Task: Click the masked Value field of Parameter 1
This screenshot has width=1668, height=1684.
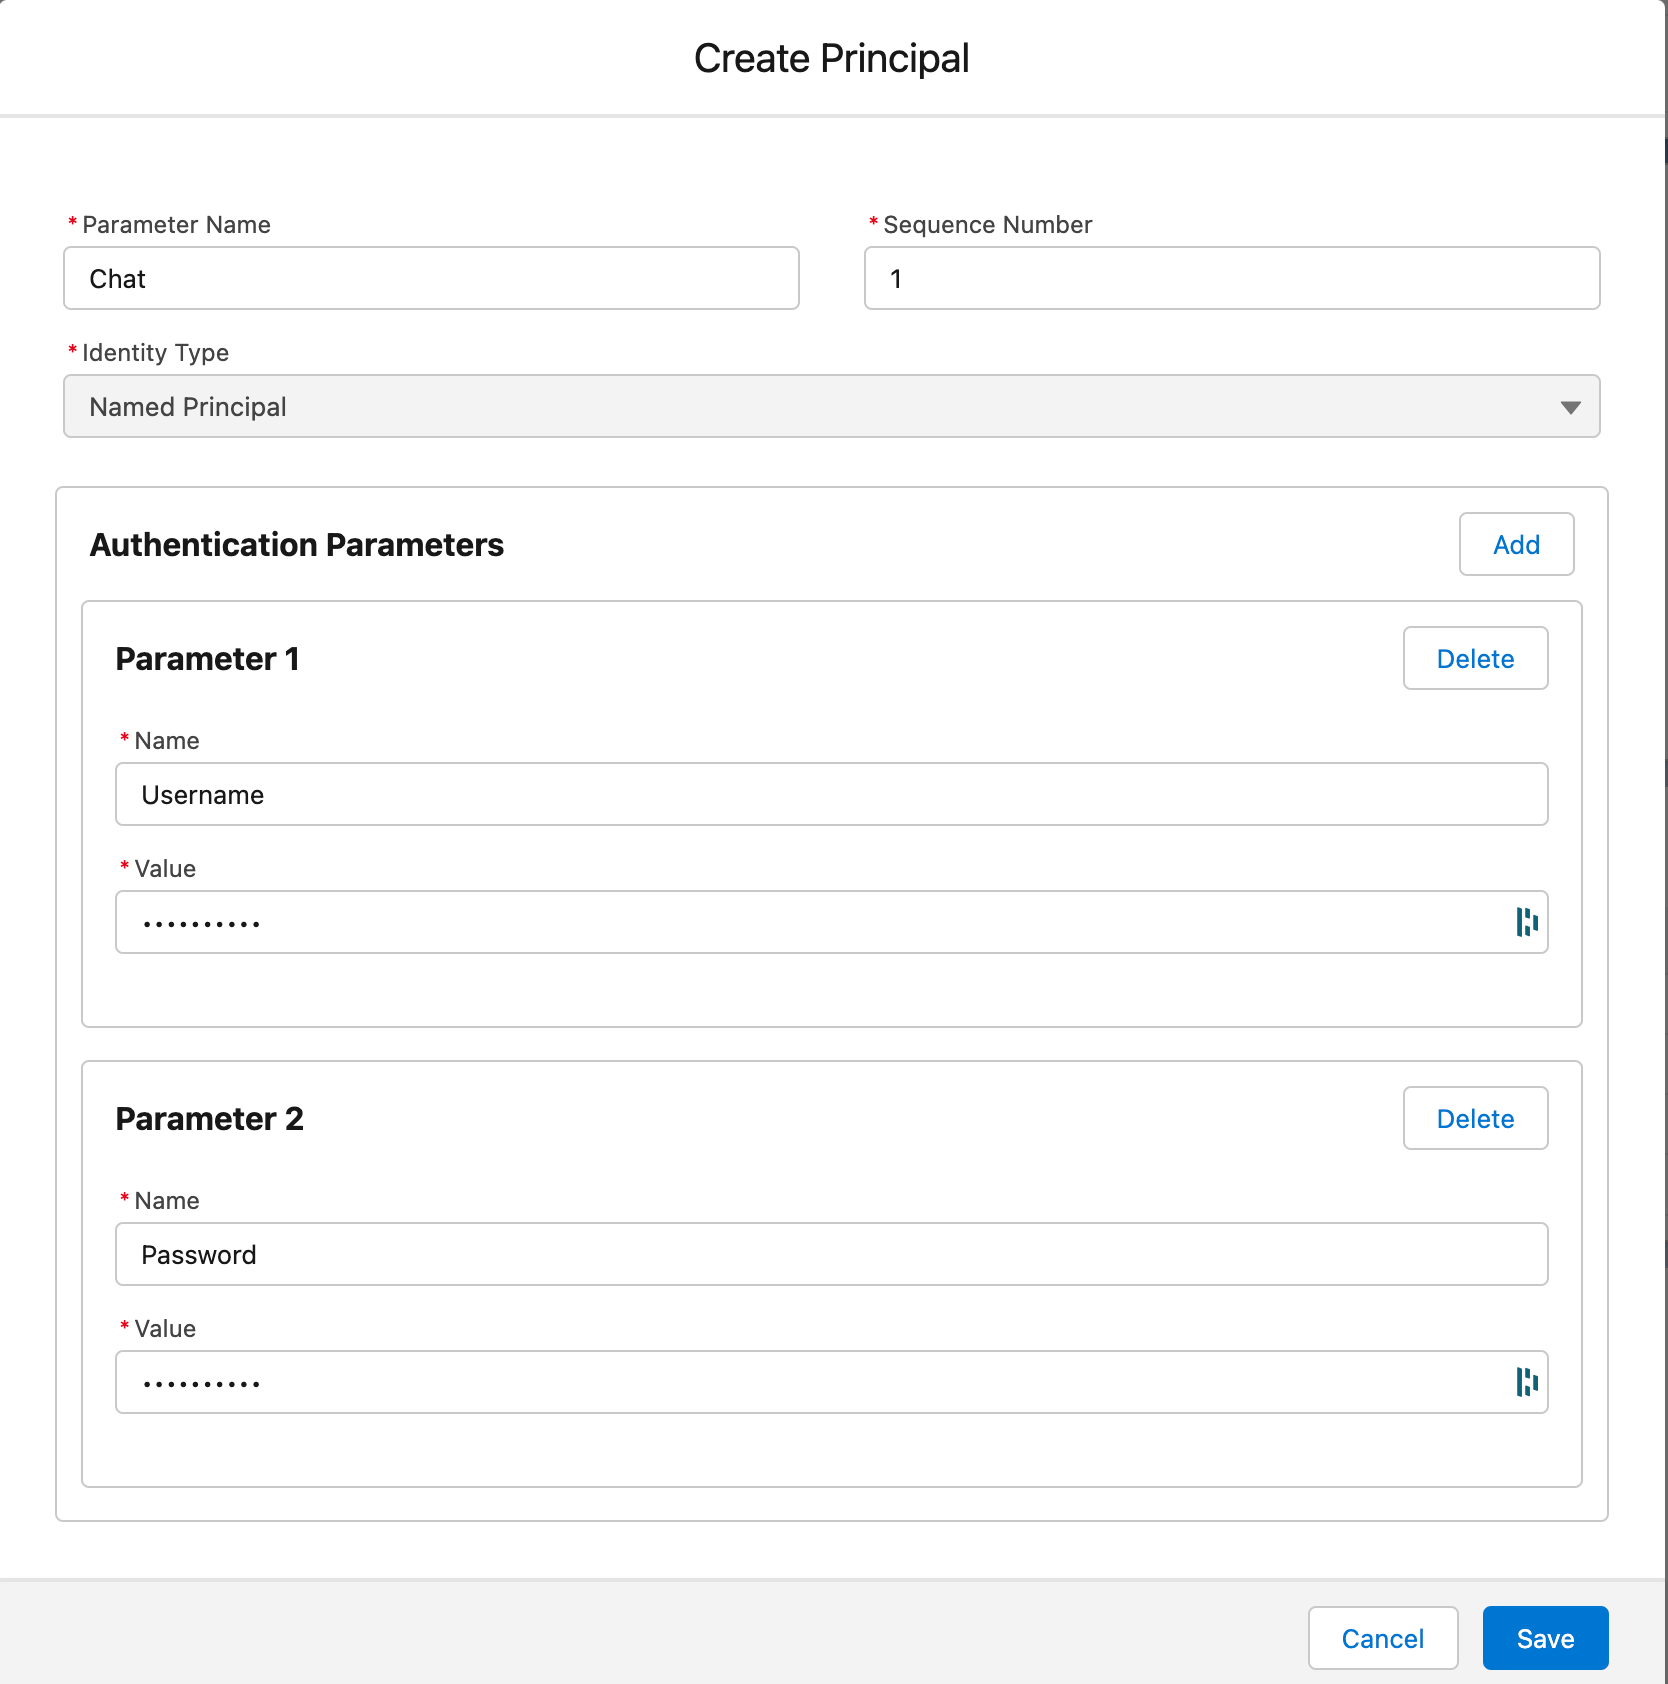Action: [800, 923]
